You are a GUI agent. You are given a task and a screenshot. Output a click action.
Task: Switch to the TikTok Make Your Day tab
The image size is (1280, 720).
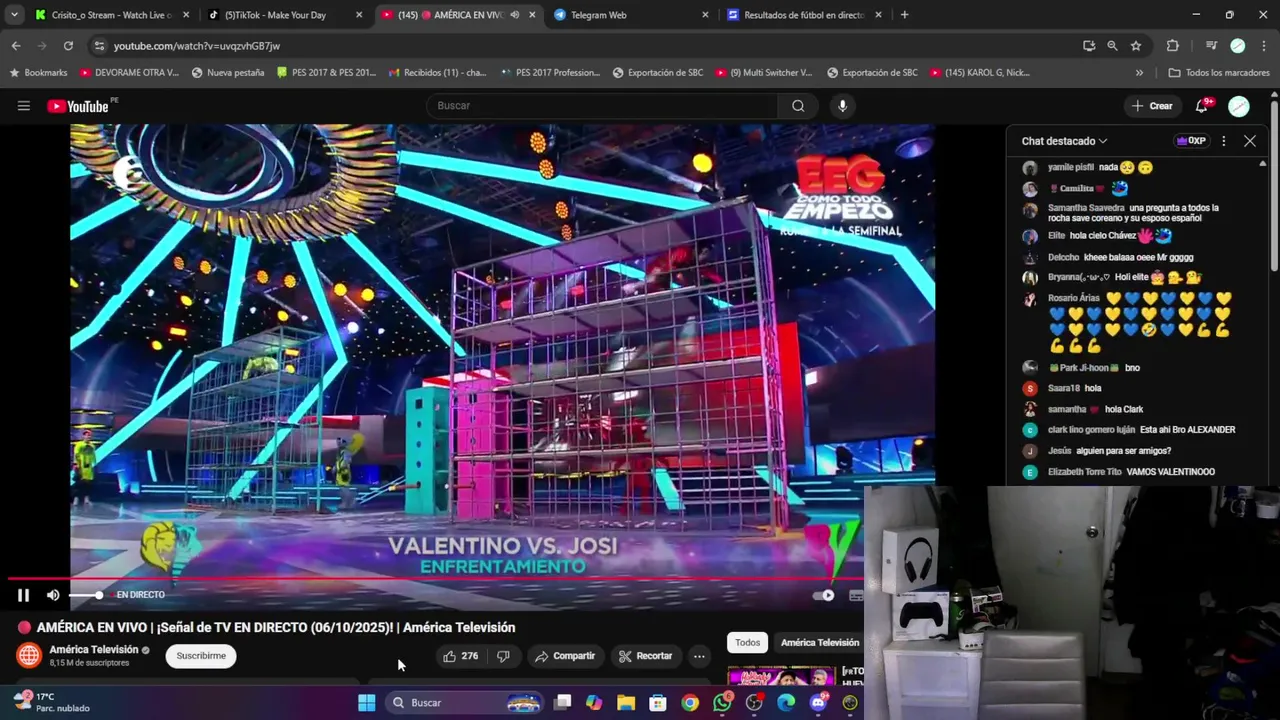click(284, 15)
